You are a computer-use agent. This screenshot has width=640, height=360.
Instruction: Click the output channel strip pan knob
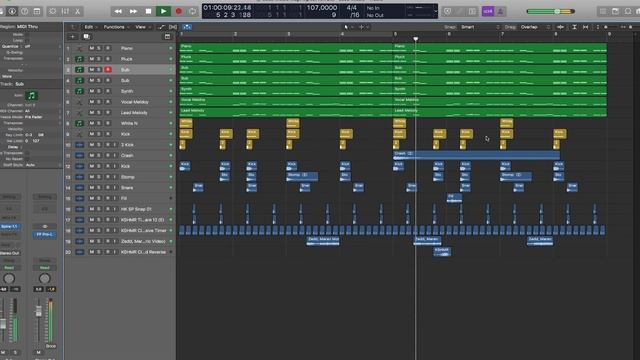point(44,278)
